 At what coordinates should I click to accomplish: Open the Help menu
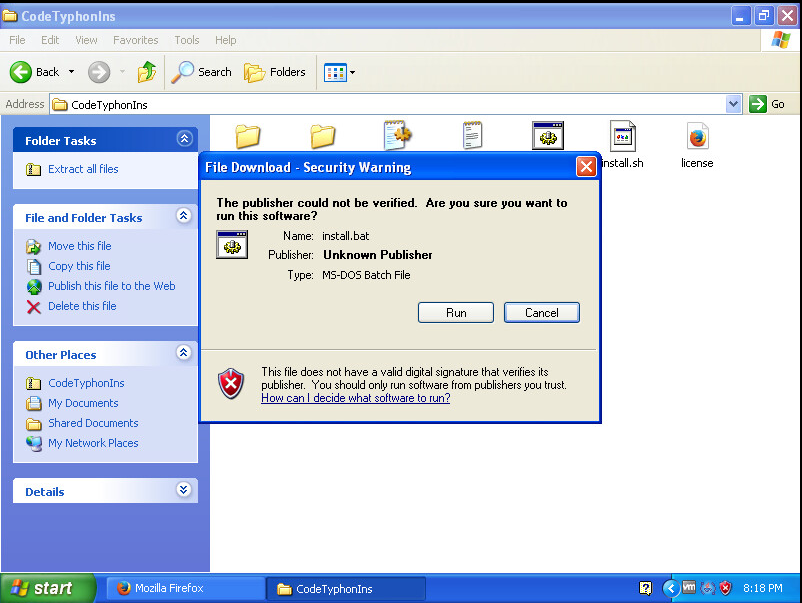[x=226, y=40]
